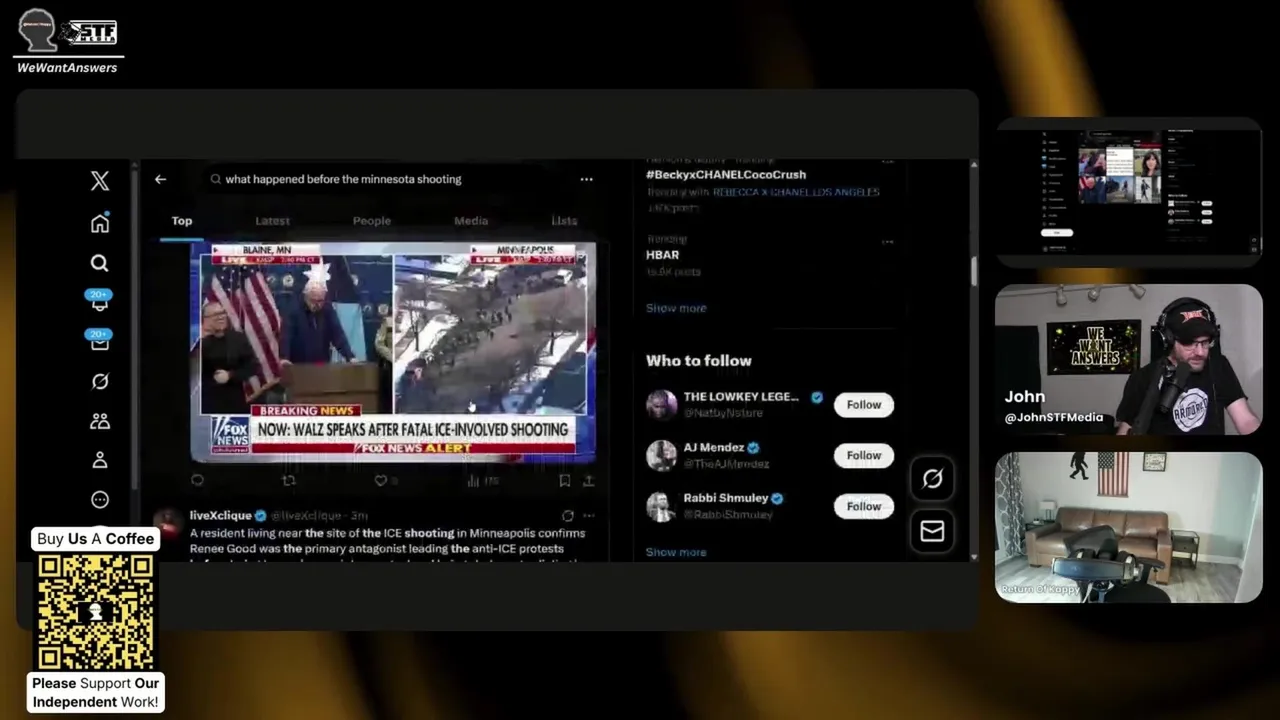Click the Buy Us A Coffee QR code

coord(96,612)
